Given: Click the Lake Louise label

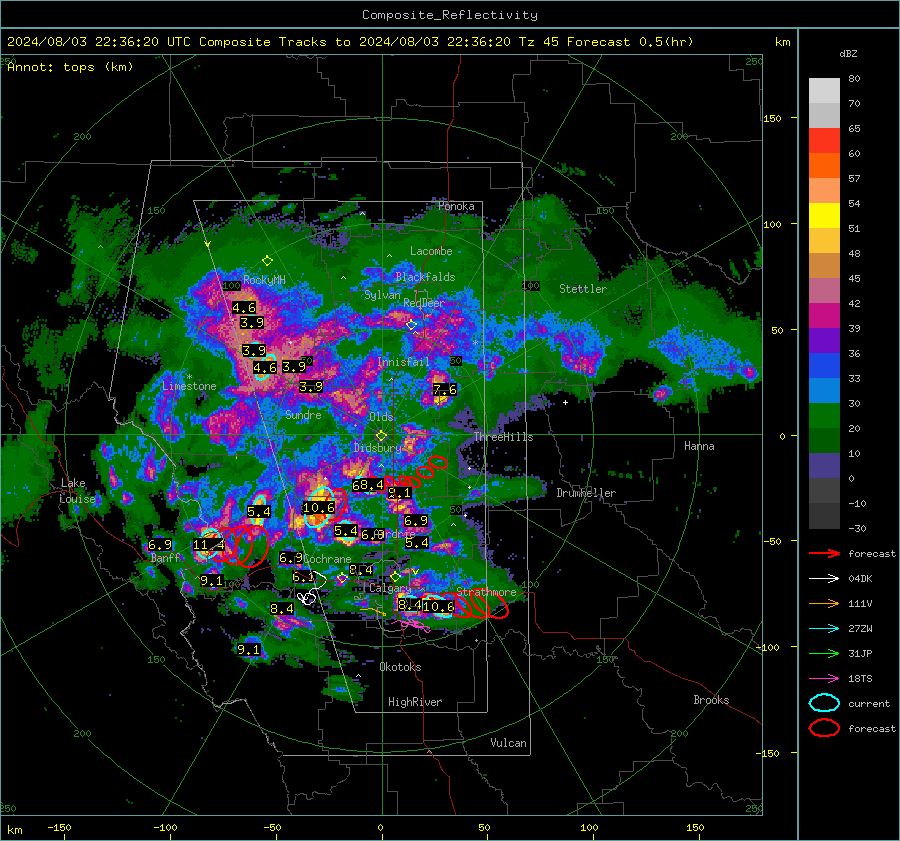Looking at the screenshot, I should point(76,491).
